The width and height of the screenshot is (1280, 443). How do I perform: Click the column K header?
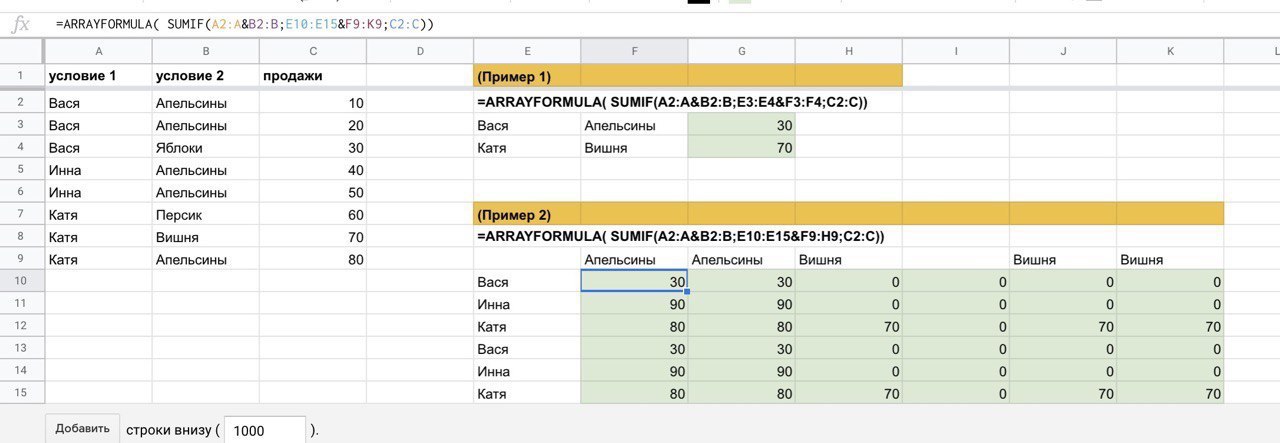(1170, 51)
